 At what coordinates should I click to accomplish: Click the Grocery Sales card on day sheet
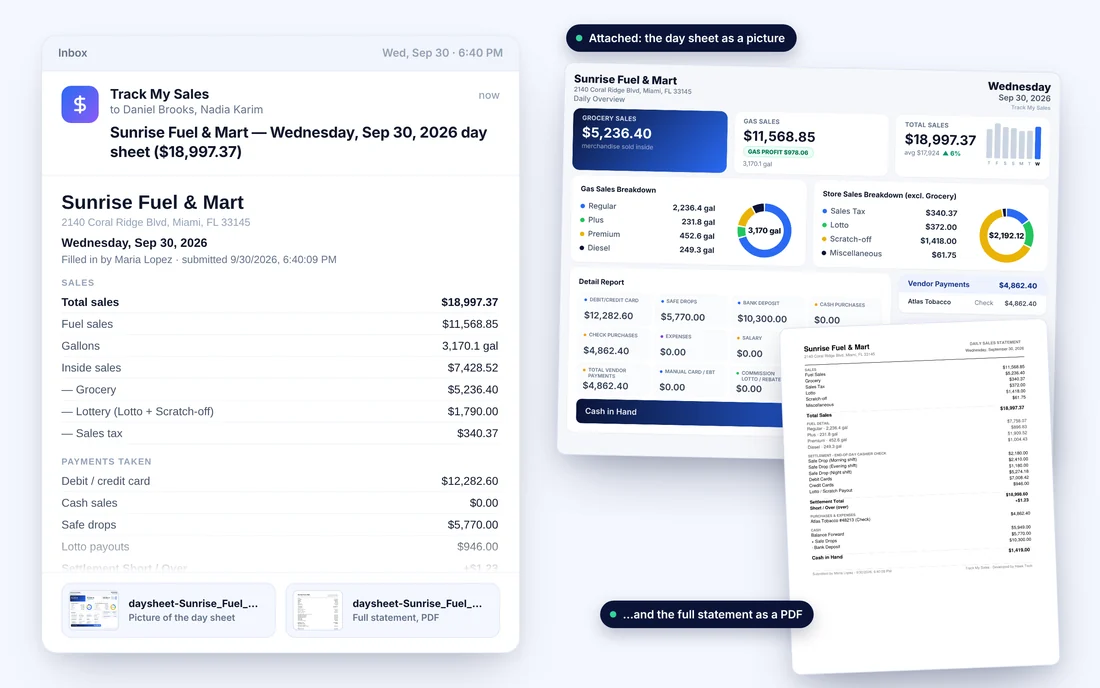coord(650,140)
